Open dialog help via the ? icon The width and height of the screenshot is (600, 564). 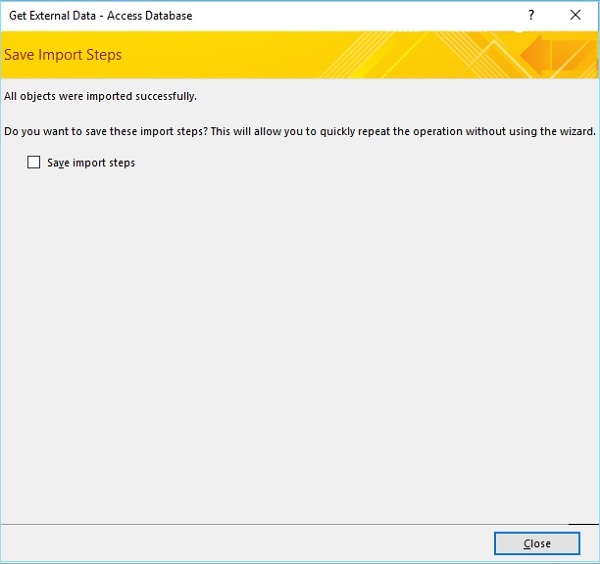tap(530, 16)
